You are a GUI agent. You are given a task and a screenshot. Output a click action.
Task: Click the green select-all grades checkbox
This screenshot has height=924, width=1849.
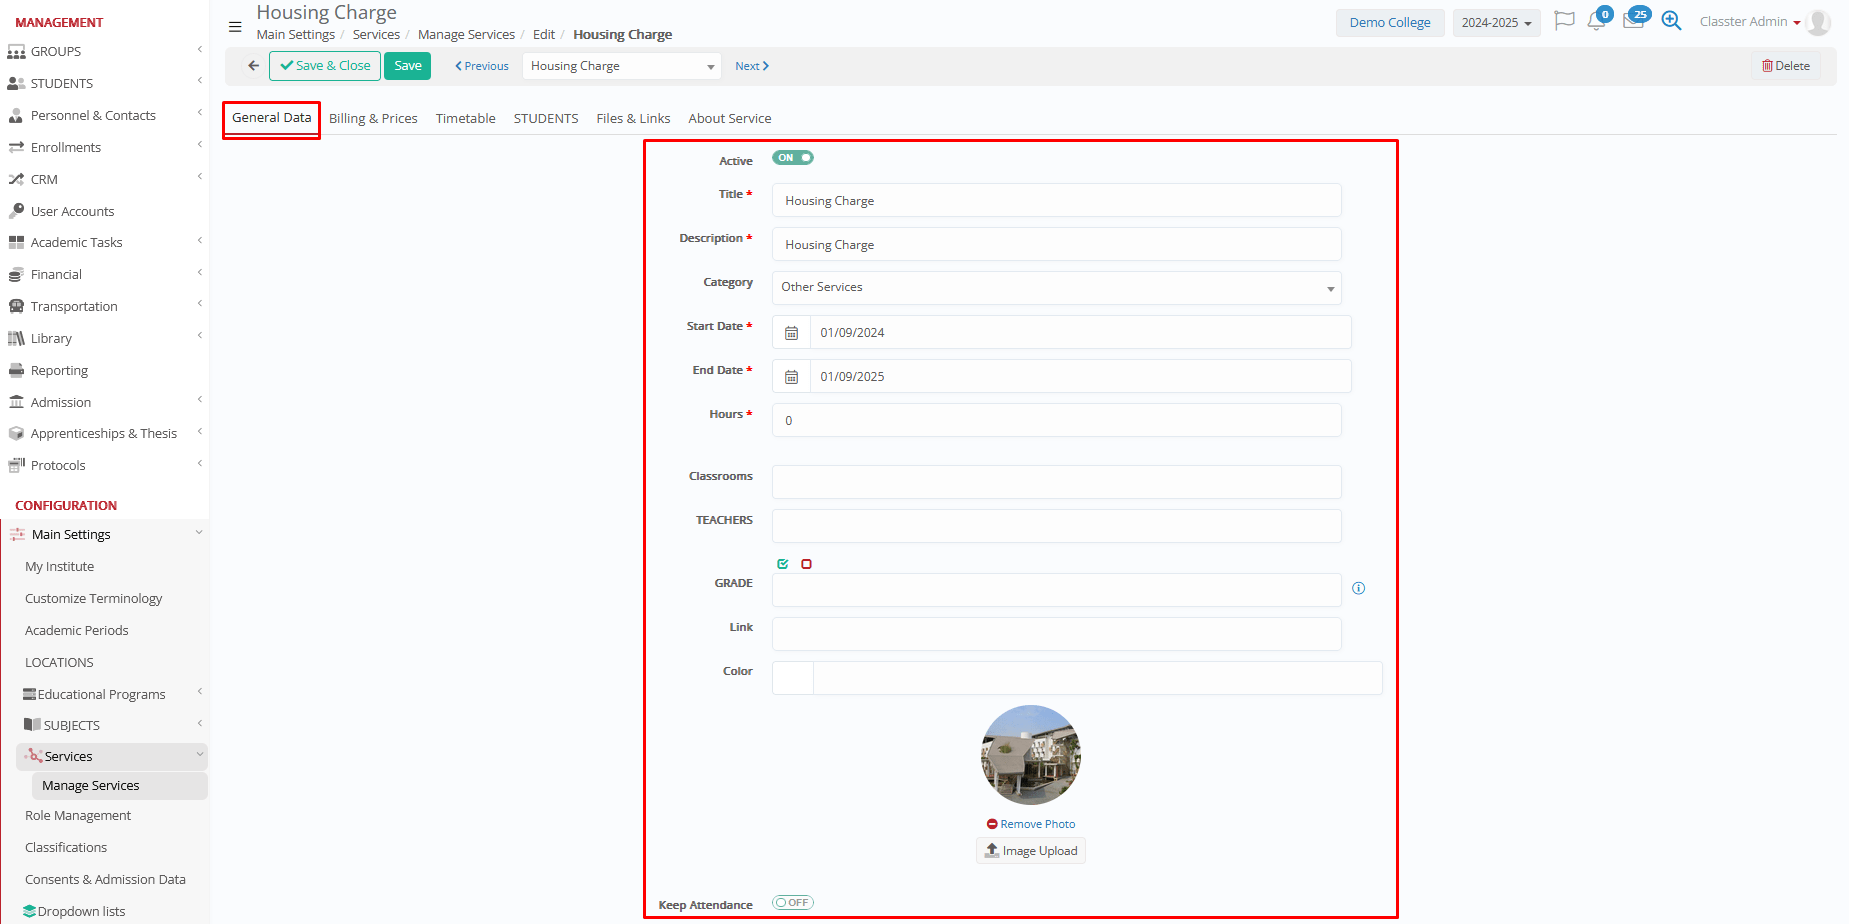(783, 564)
